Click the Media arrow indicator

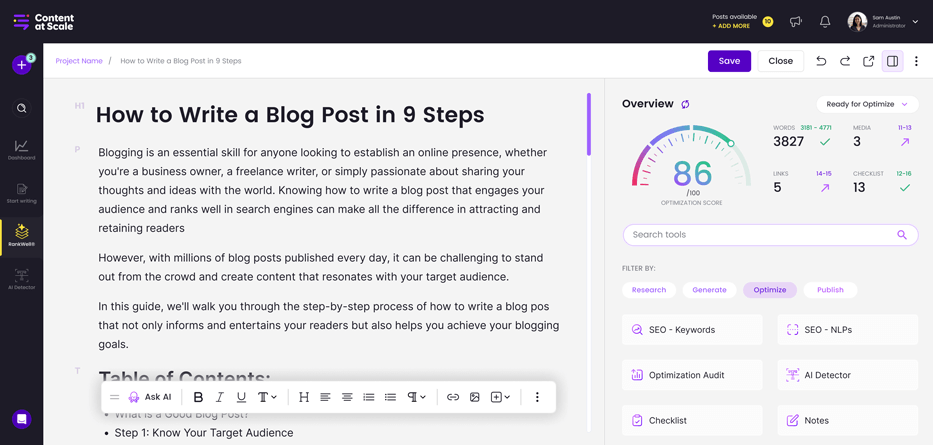click(905, 142)
